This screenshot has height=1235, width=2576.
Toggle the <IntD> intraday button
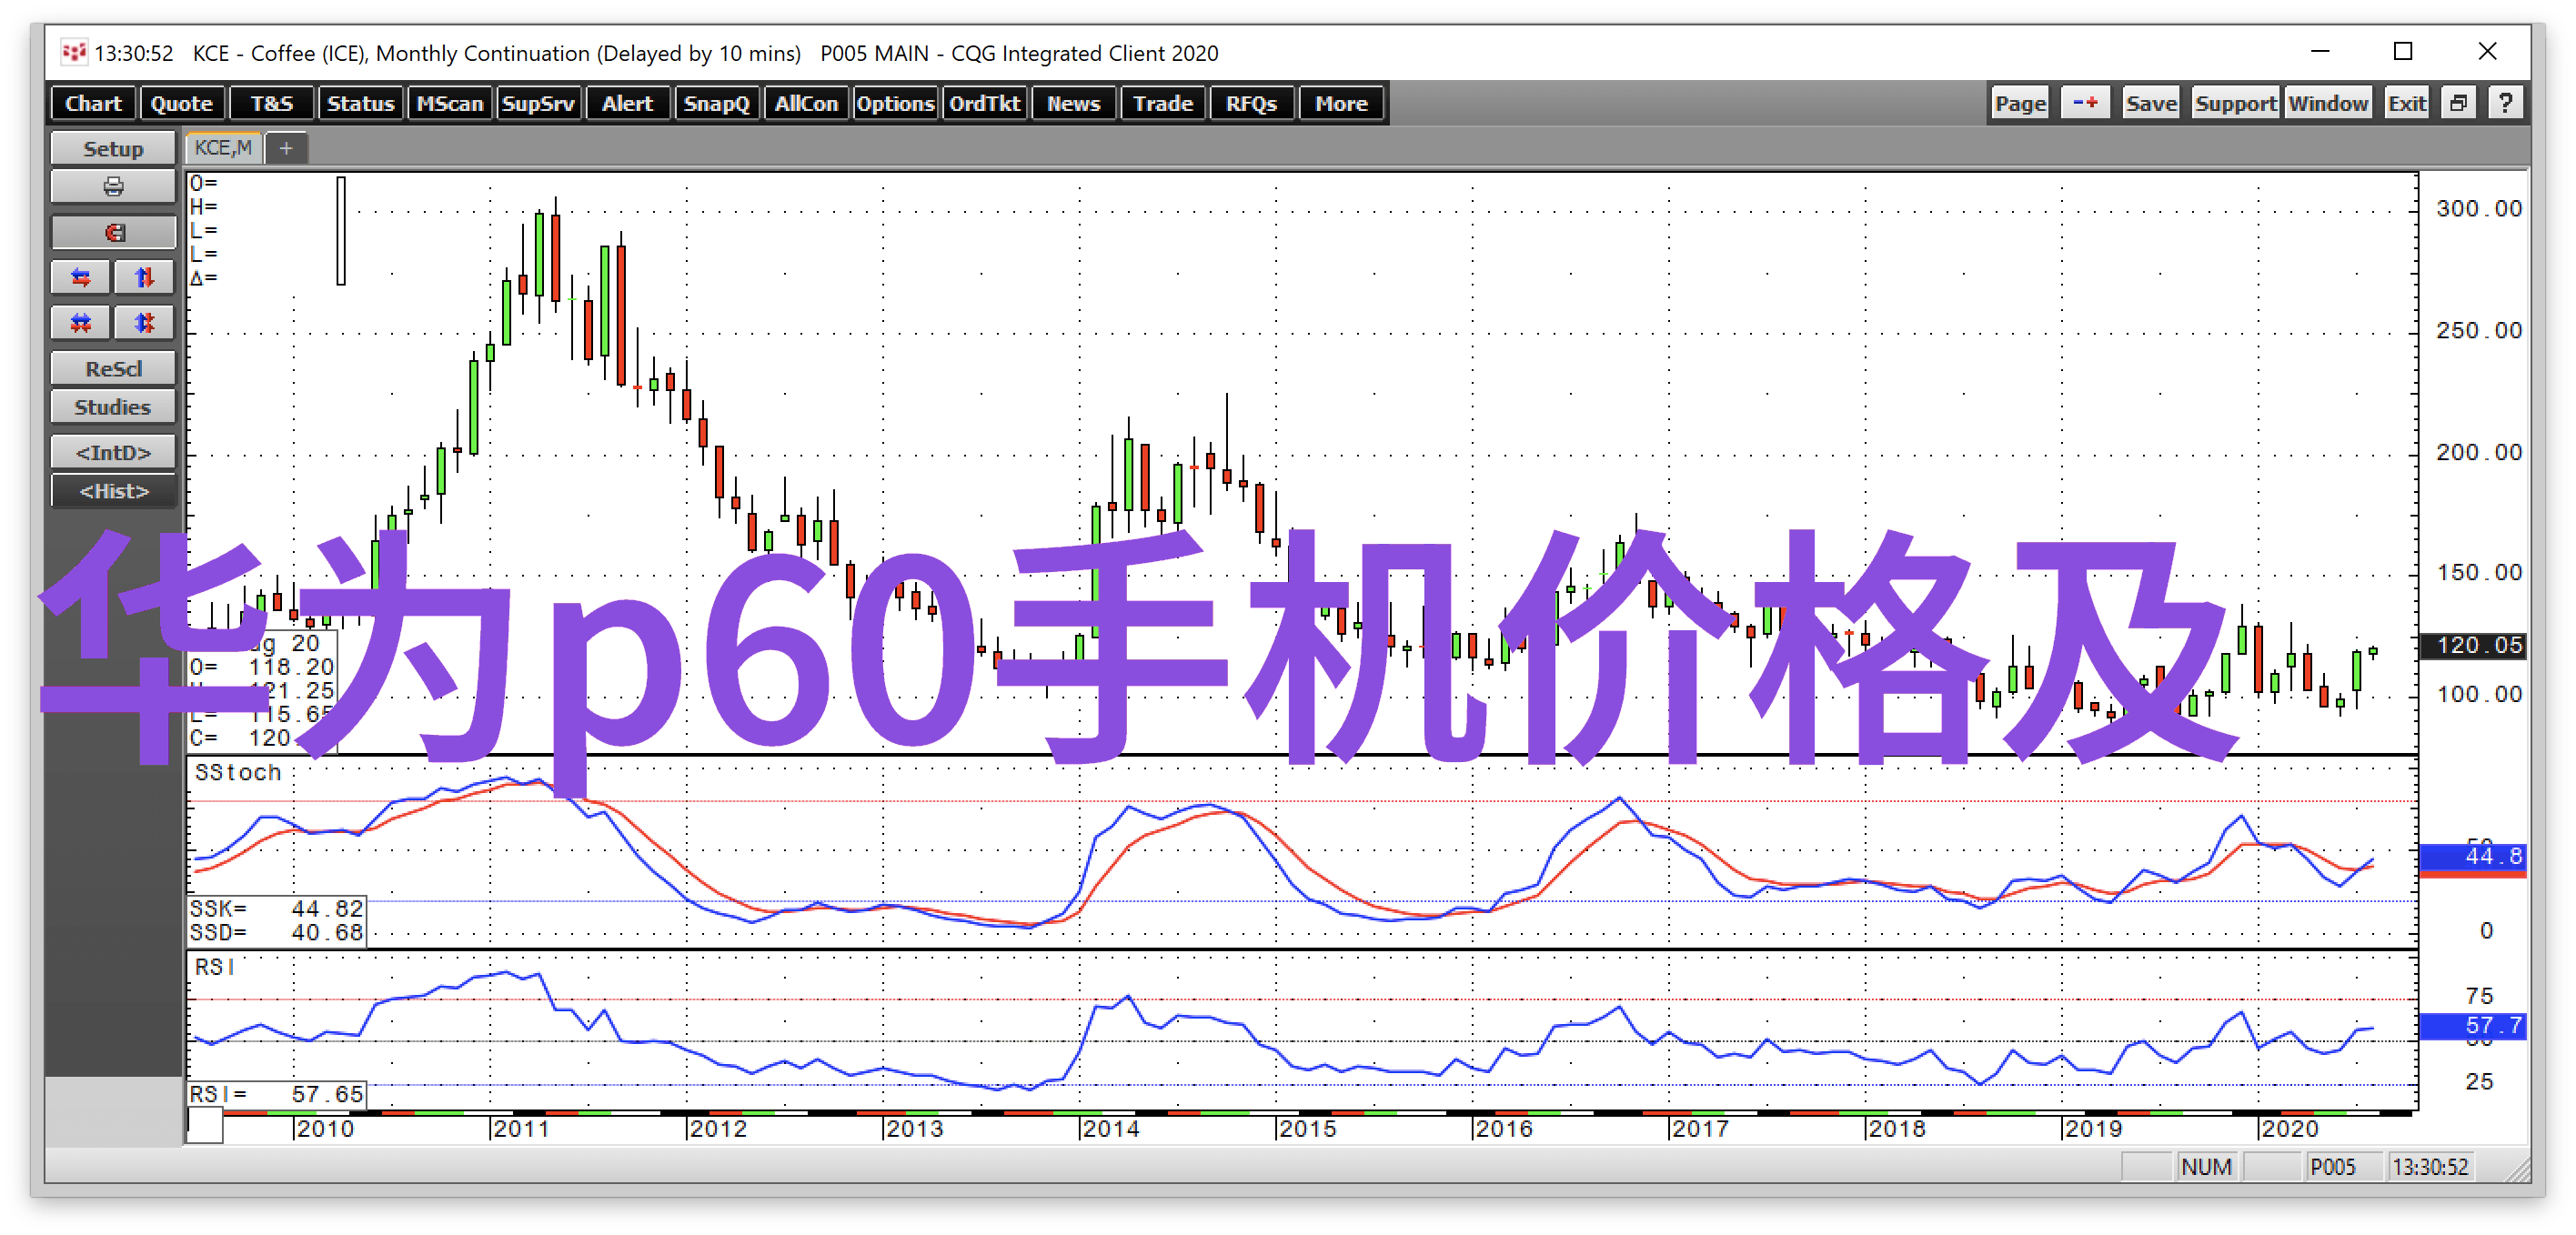[113, 452]
